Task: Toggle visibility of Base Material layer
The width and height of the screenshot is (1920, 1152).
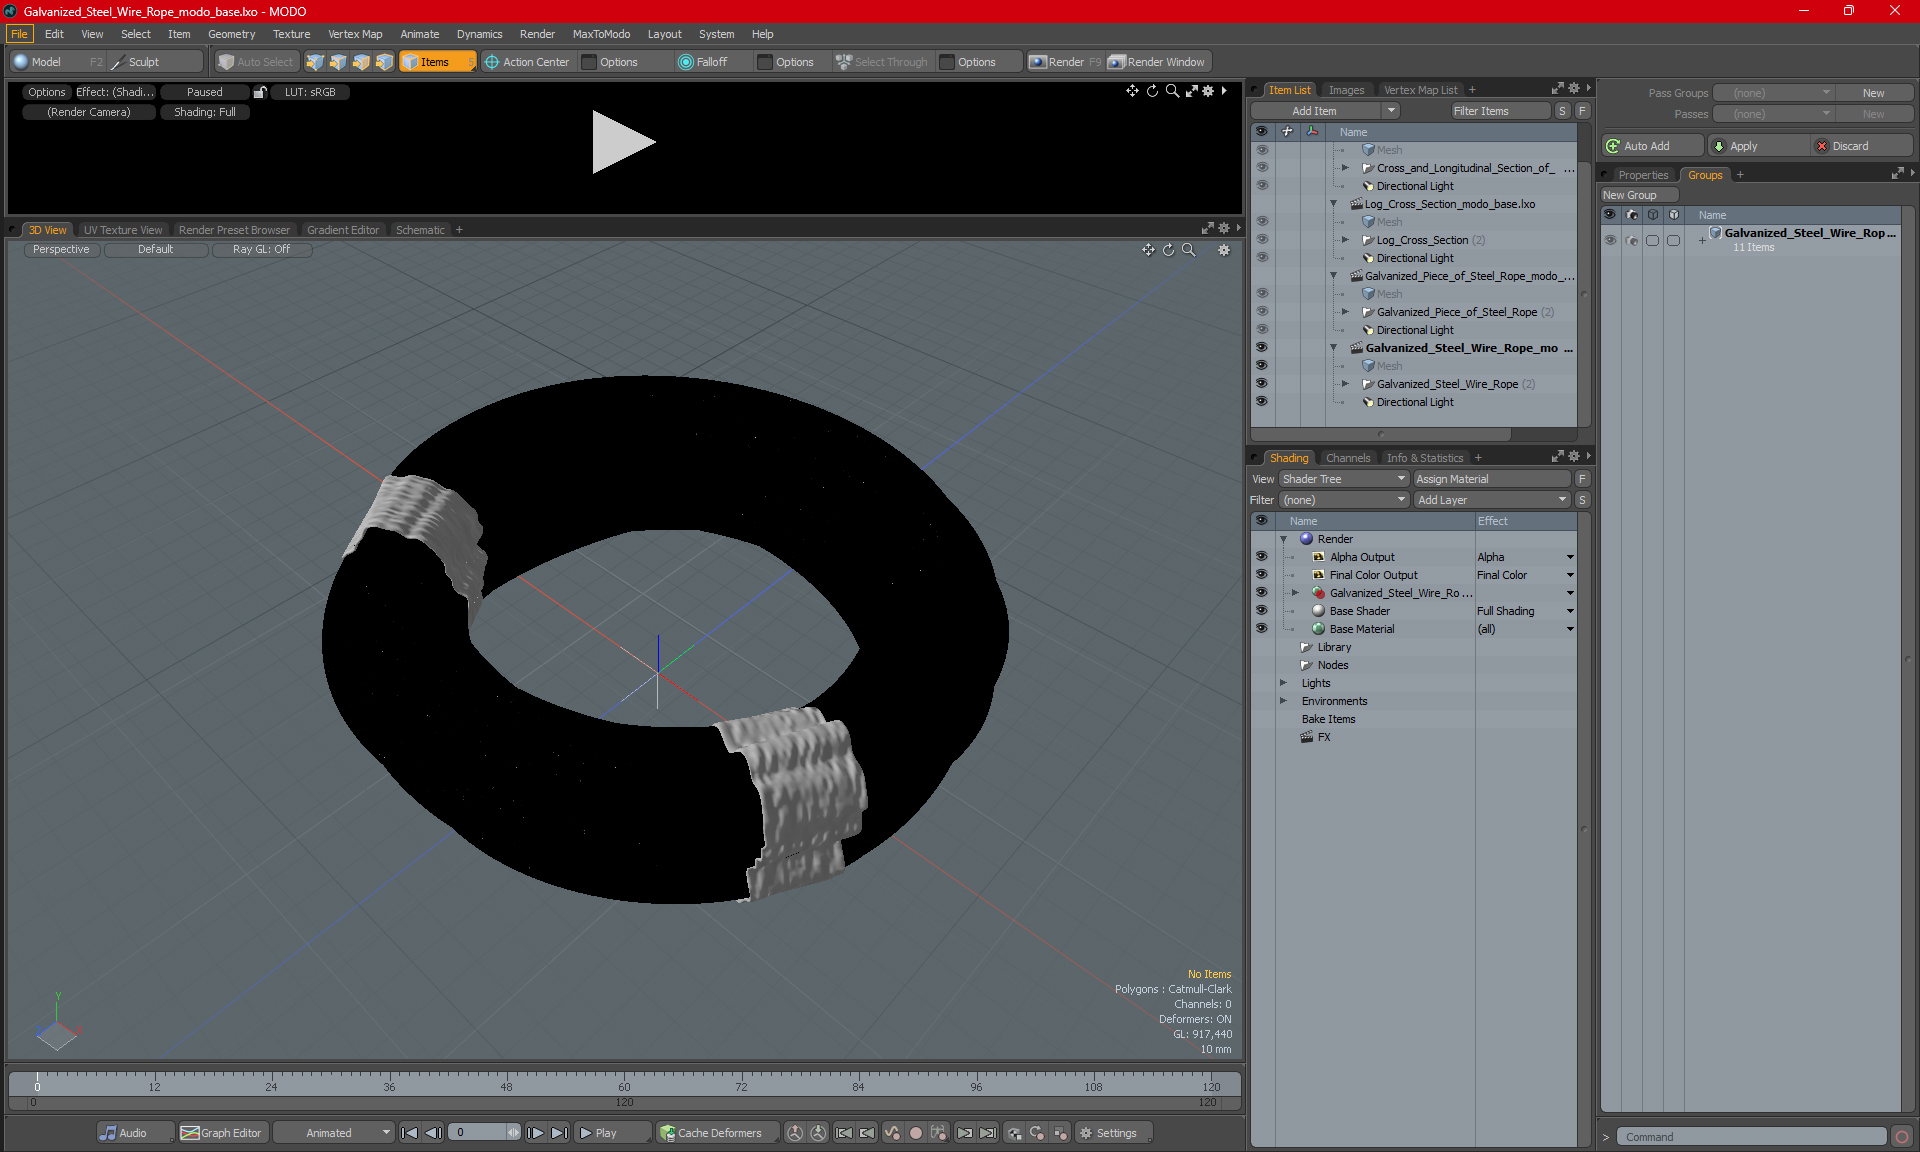Action: [1261, 629]
